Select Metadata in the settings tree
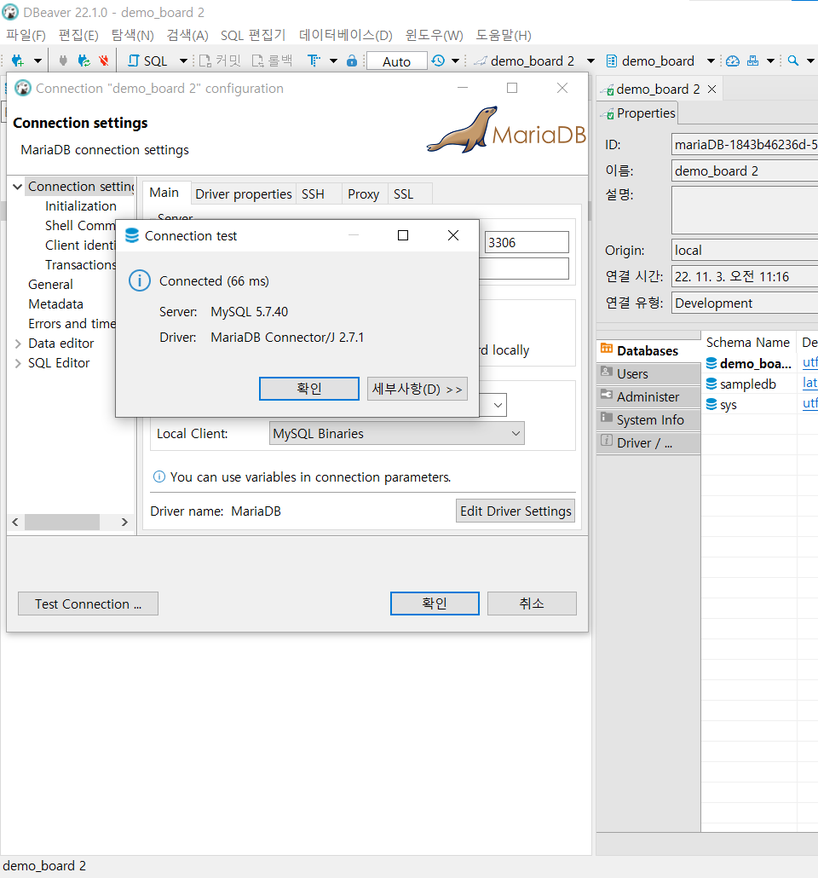The width and height of the screenshot is (818, 878). 56,304
